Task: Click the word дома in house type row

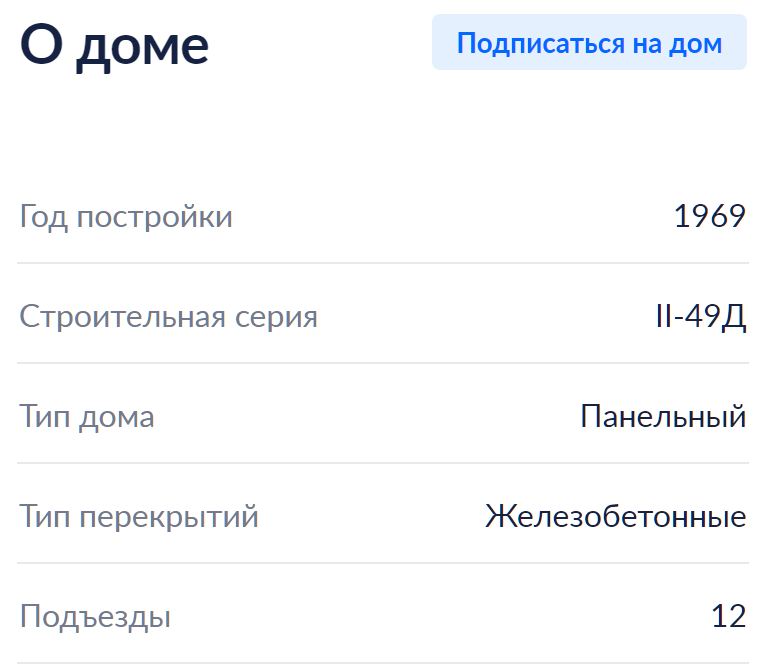Action: pos(117,419)
